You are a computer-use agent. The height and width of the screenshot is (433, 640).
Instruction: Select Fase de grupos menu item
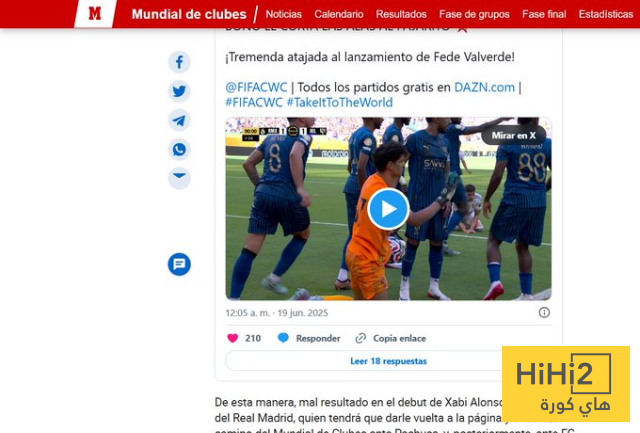[474, 14]
